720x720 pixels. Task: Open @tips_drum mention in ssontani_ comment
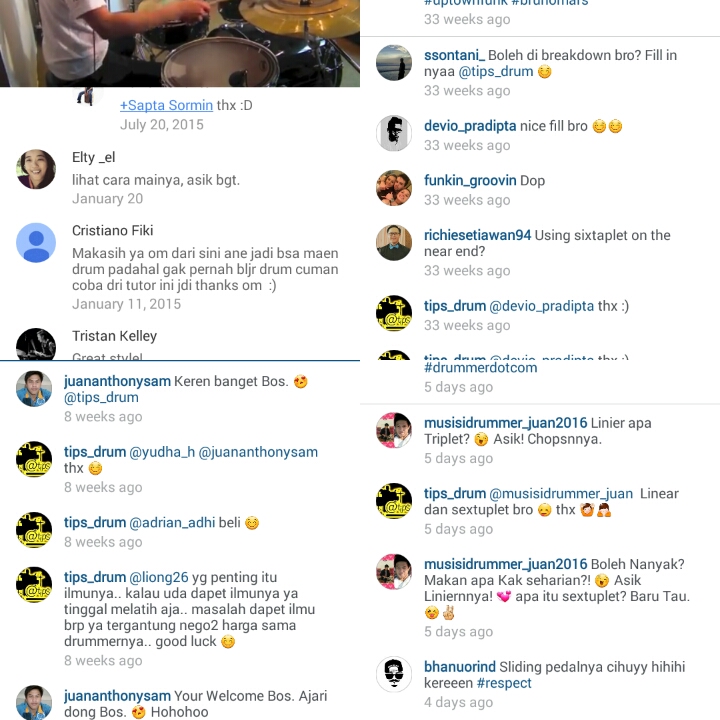point(496,72)
